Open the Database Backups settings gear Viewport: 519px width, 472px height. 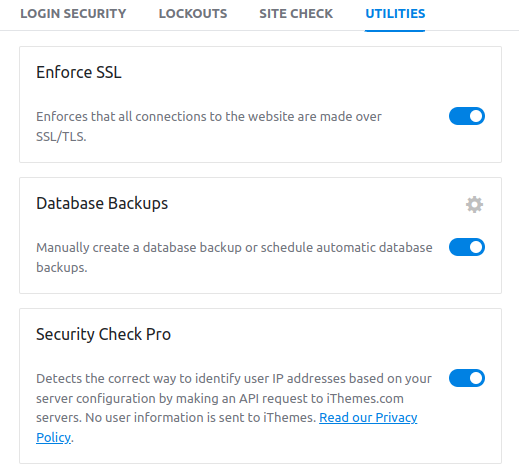[x=474, y=204]
